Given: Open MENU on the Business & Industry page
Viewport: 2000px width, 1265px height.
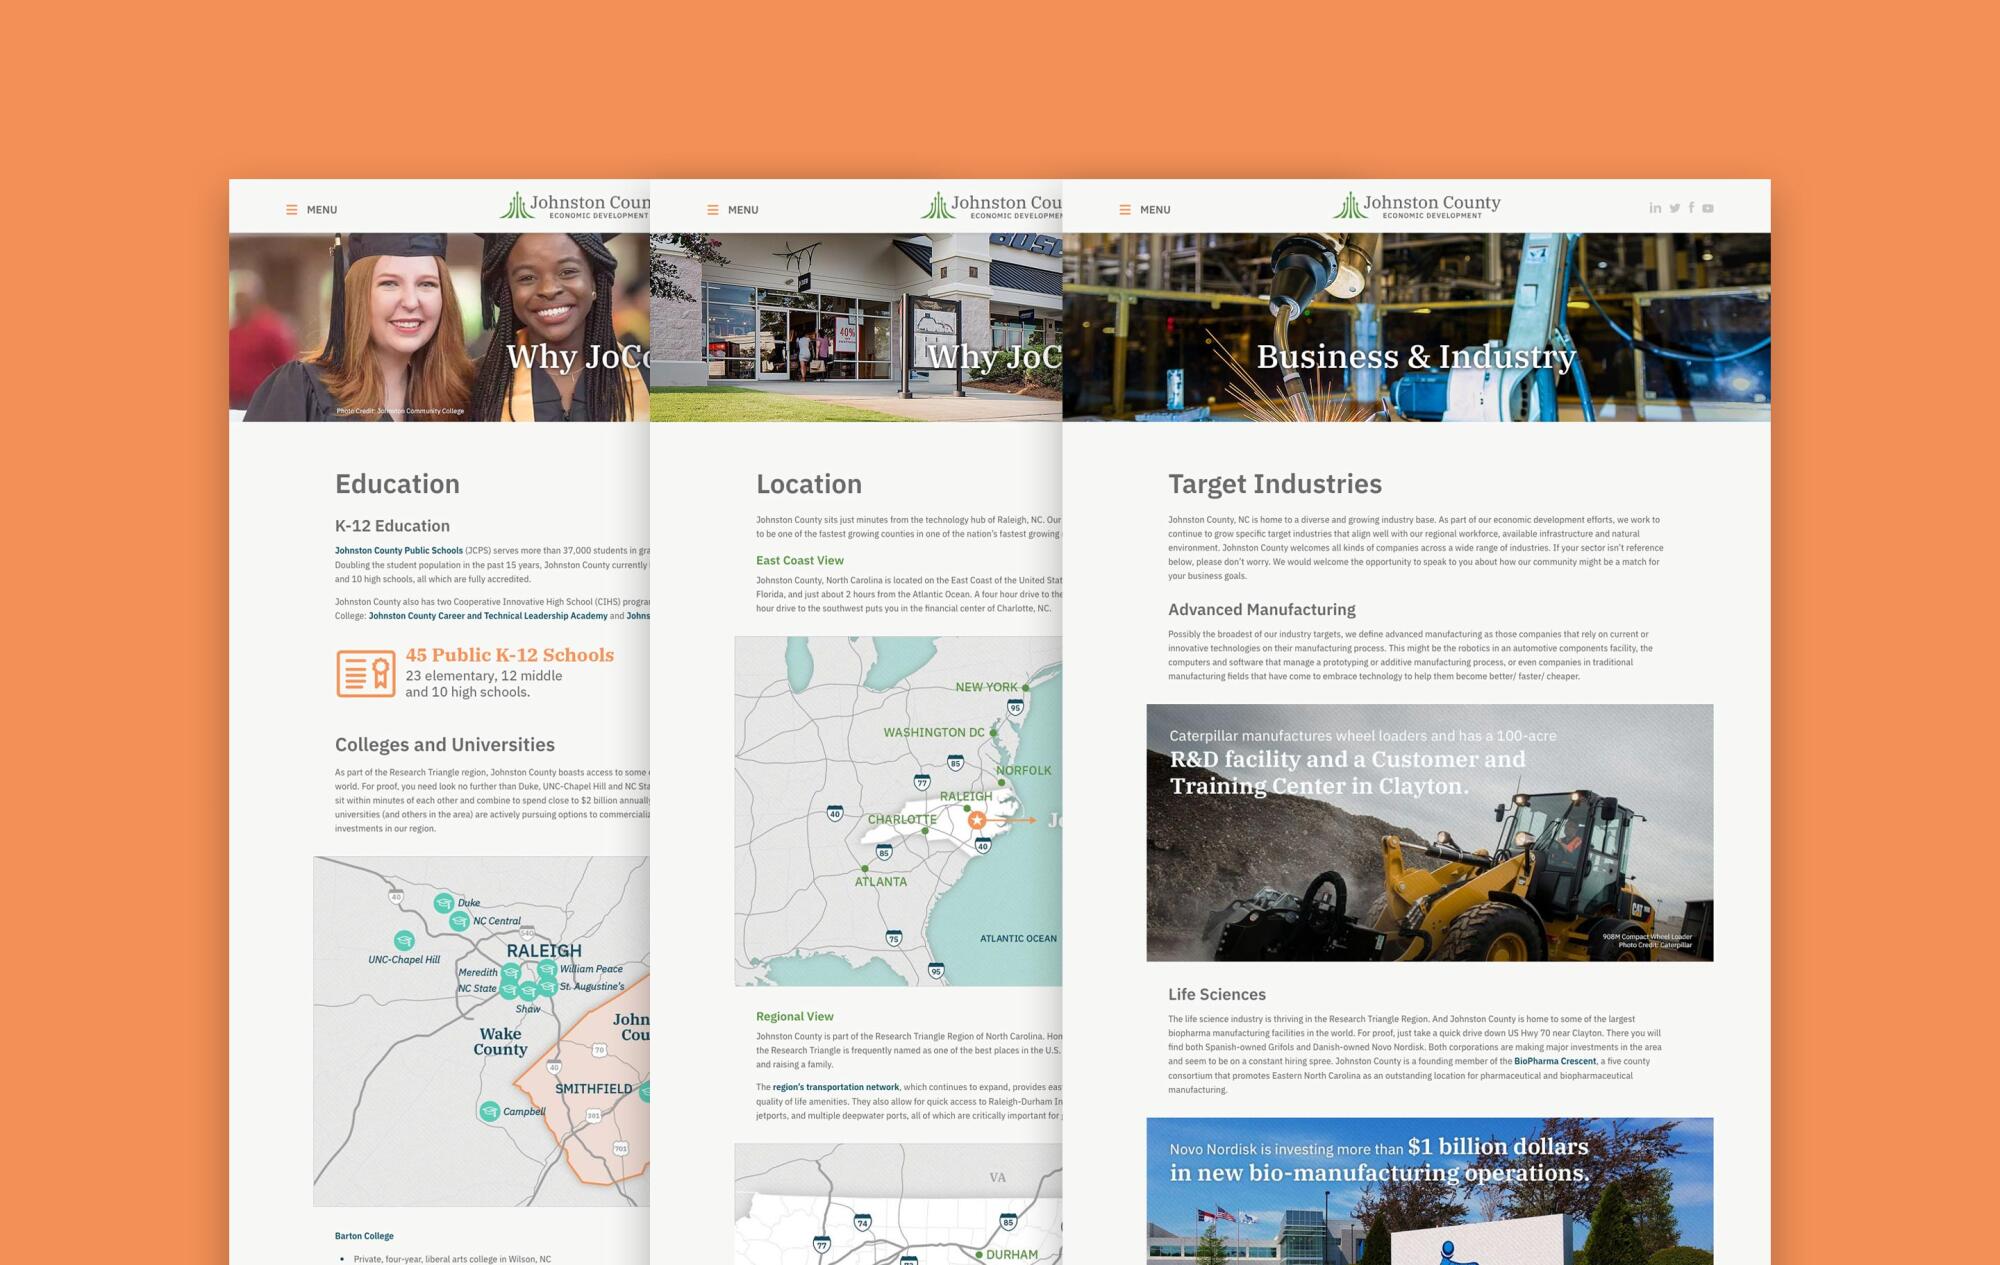Looking at the screenshot, I should pos(1144,210).
